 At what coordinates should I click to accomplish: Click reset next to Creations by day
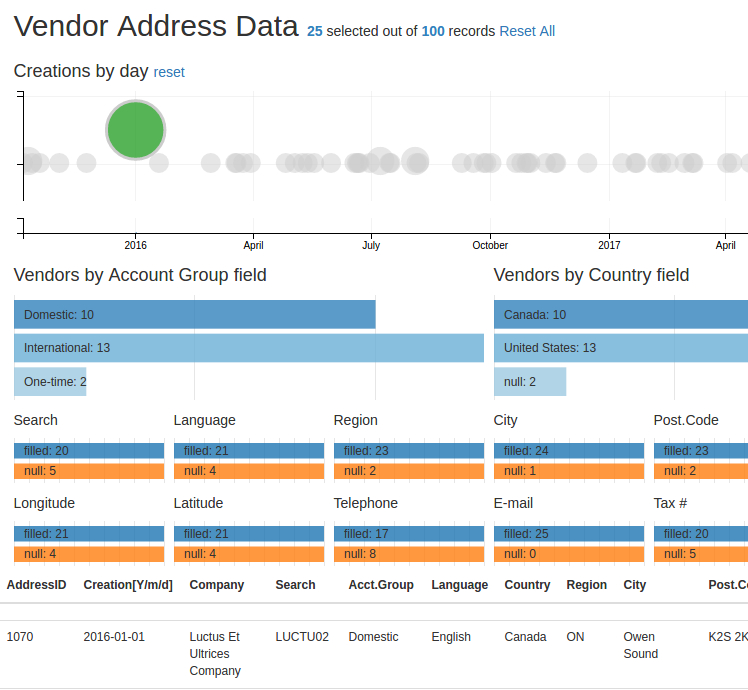(169, 72)
